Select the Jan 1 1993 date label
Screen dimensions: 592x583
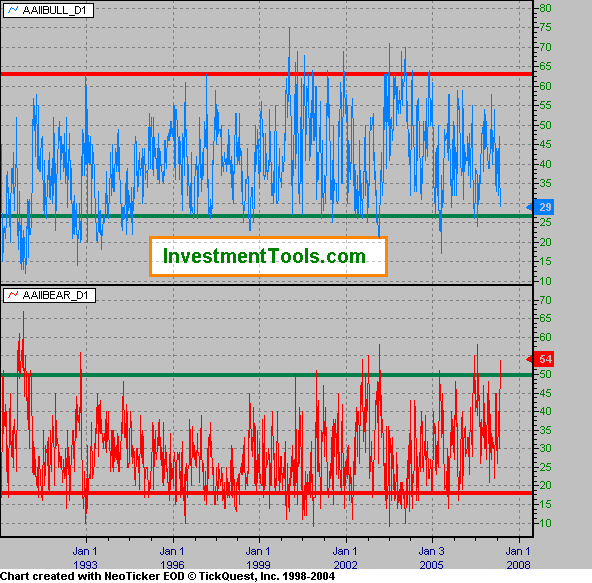[x=85, y=558]
